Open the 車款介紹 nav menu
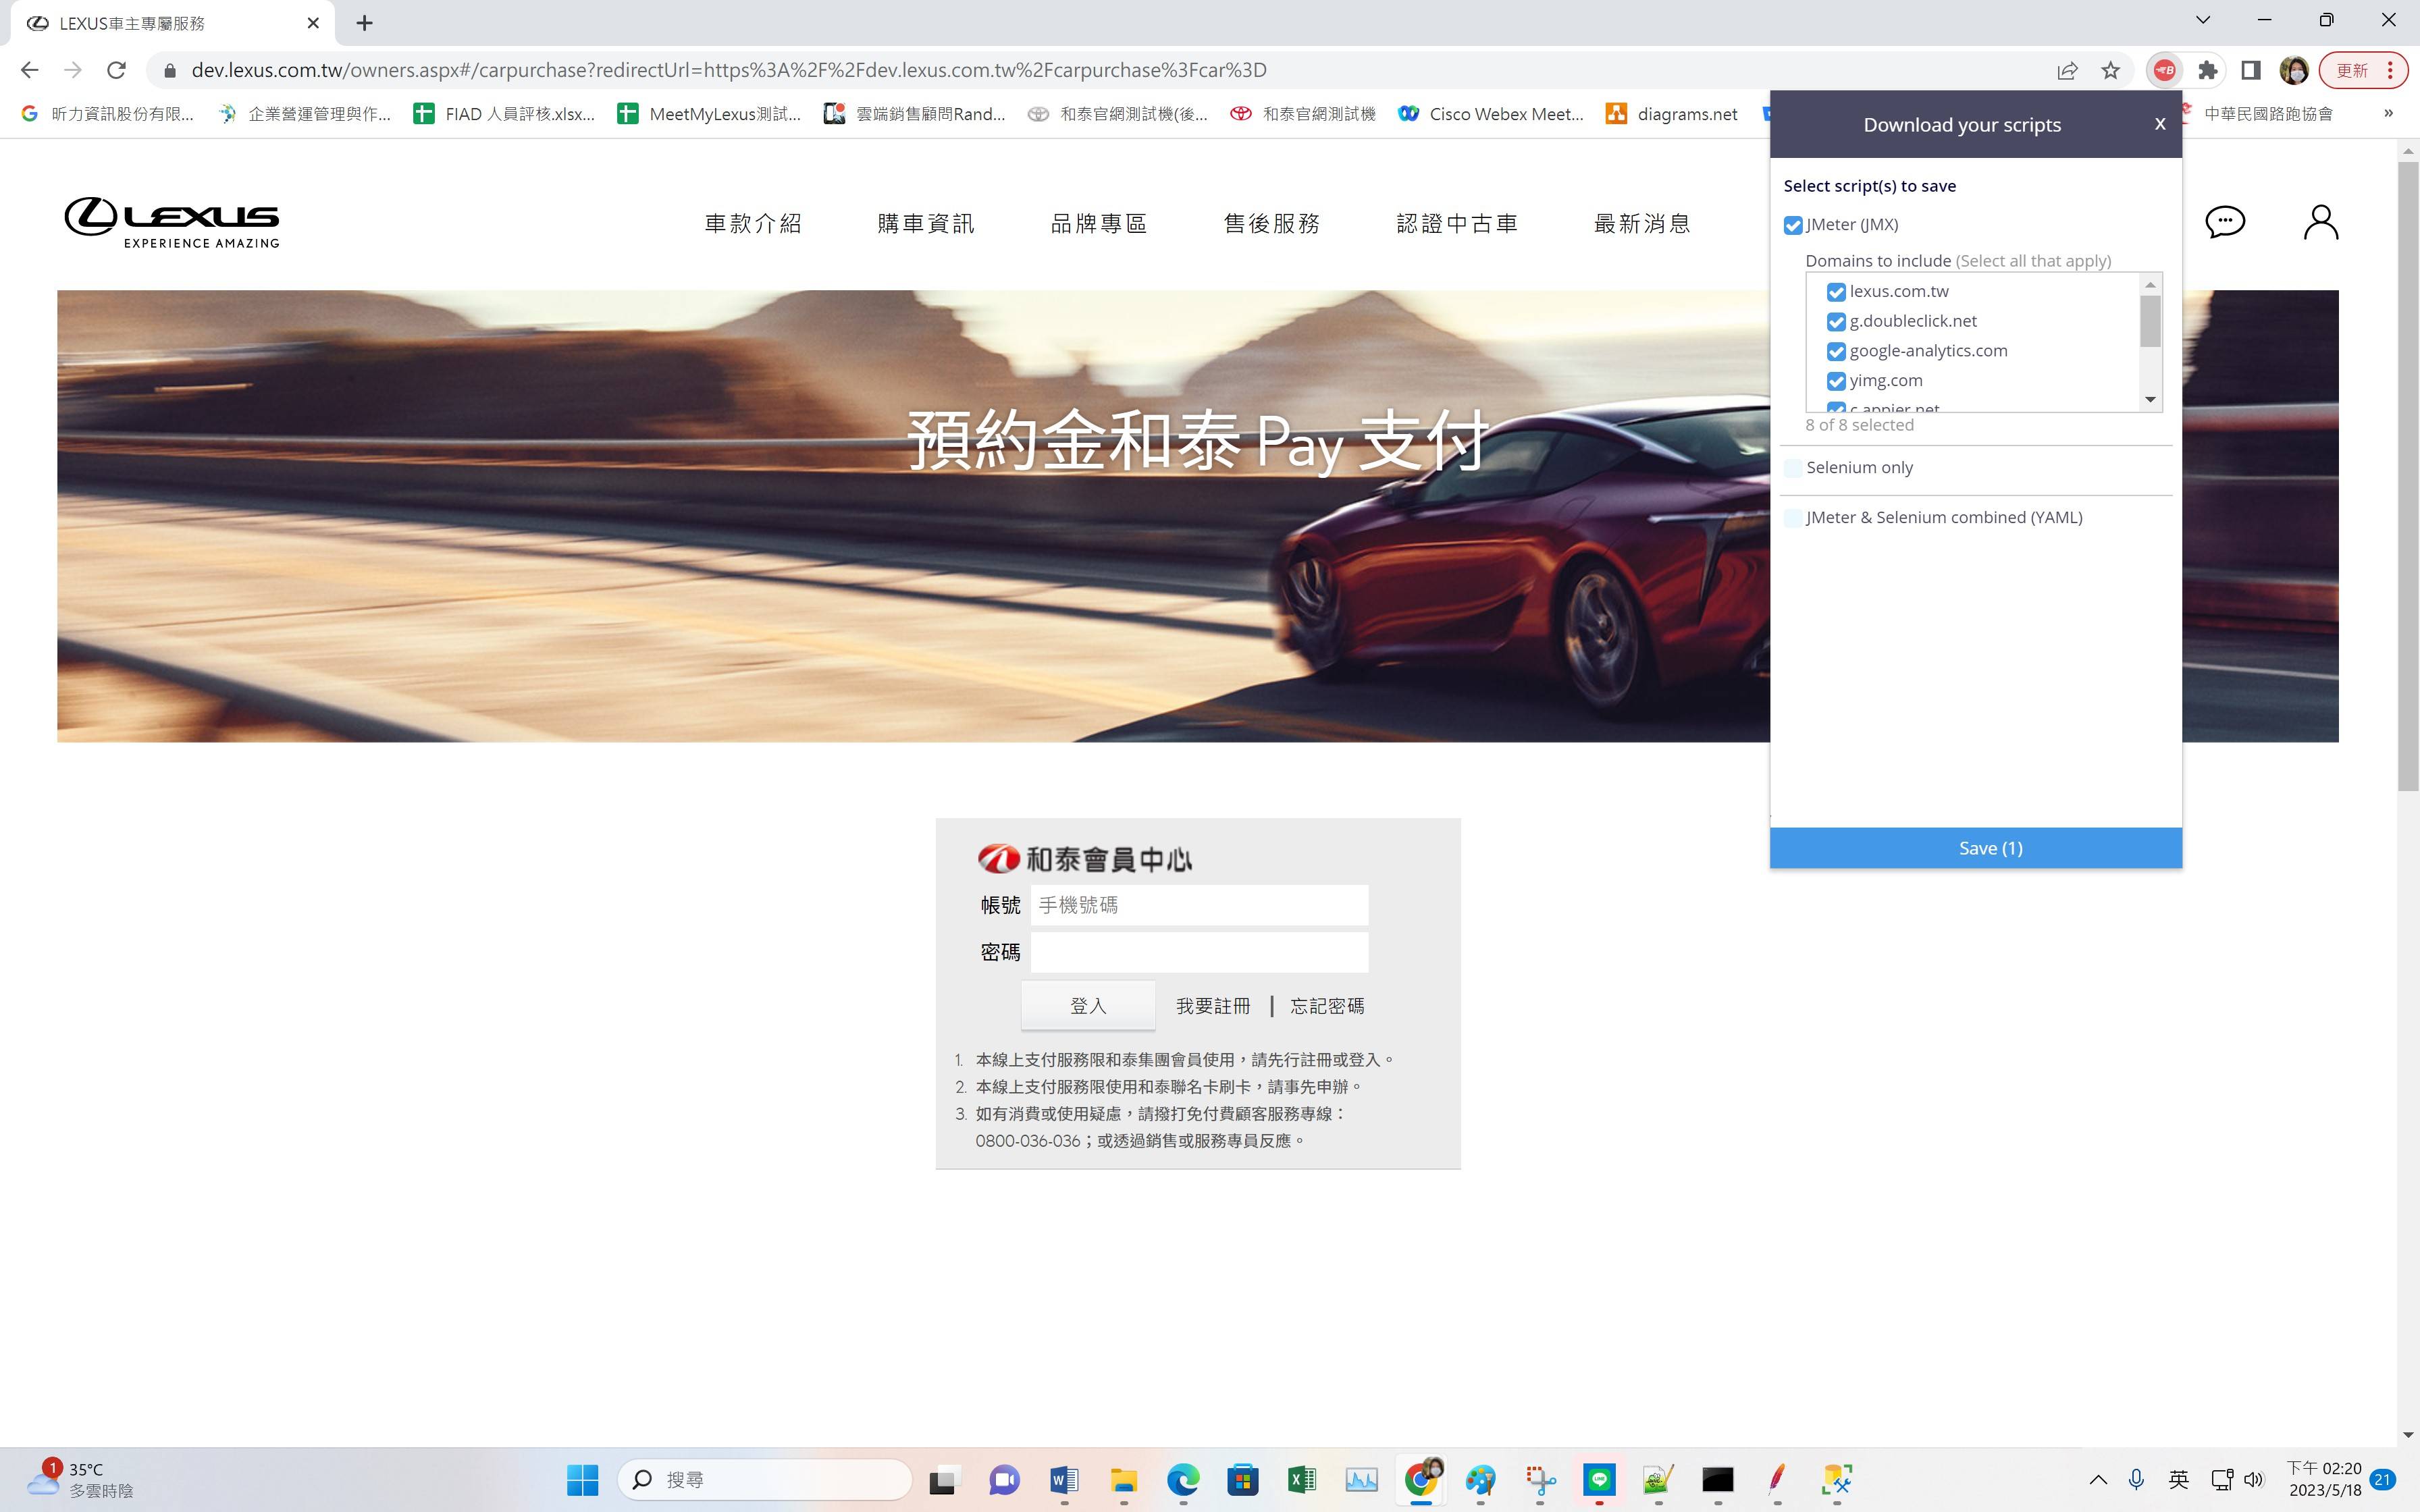Viewport: 2420px width, 1512px height. tap(753, 223)
